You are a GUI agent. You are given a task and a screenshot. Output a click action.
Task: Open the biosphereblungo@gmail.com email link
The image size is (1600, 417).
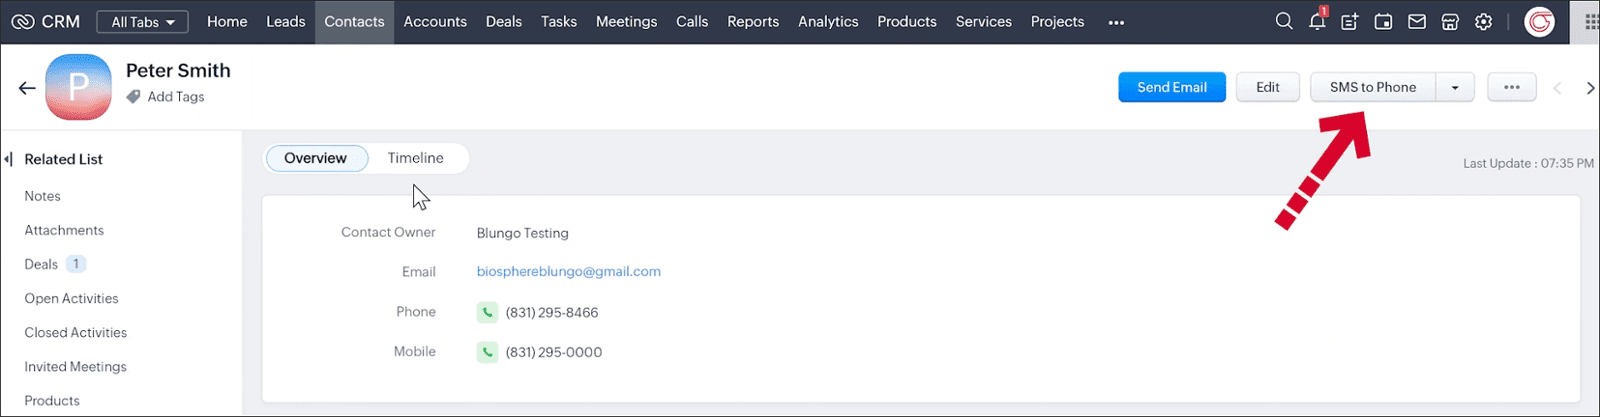569,271
